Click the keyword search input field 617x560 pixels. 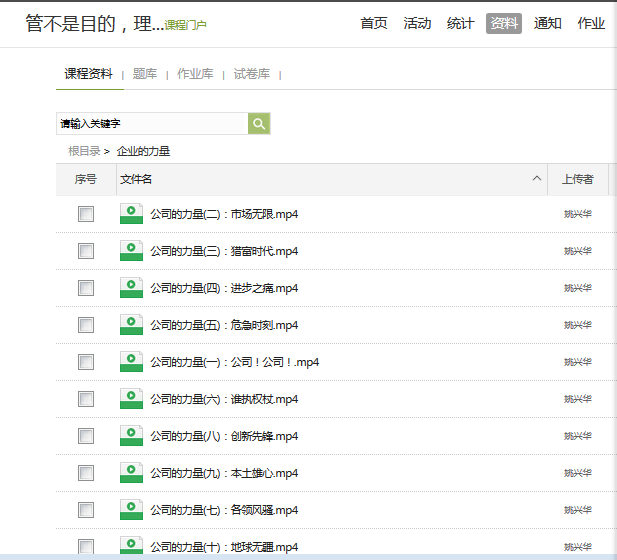click(151, 124)
